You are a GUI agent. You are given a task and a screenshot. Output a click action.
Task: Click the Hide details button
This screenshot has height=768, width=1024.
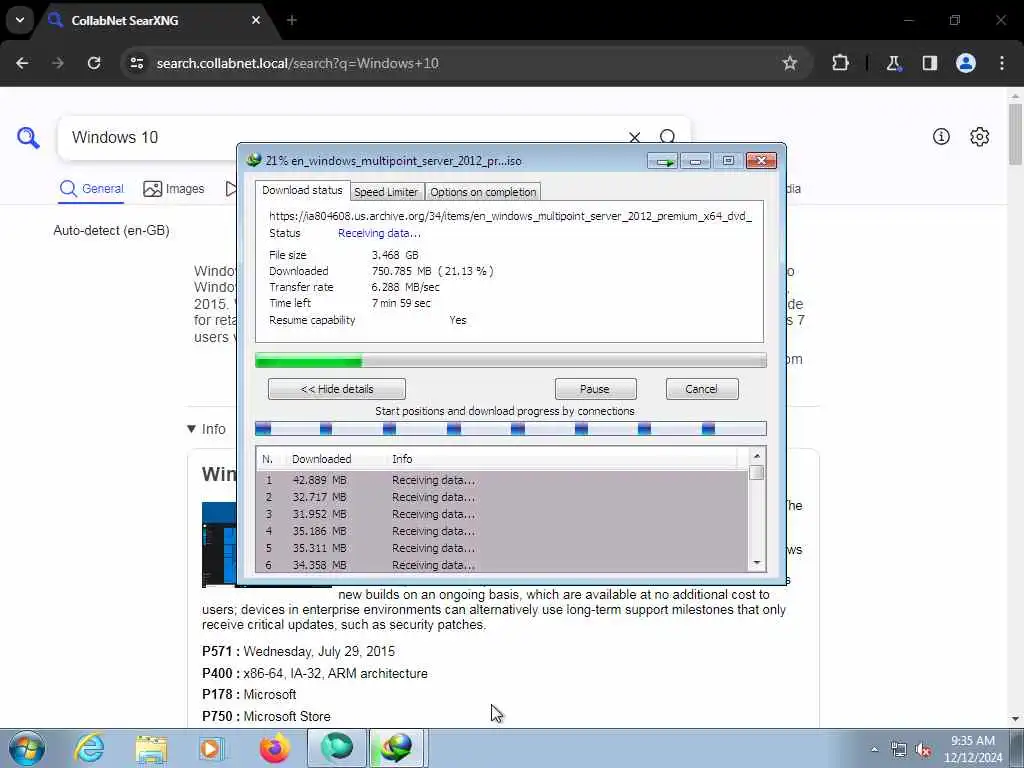[336, 389]
